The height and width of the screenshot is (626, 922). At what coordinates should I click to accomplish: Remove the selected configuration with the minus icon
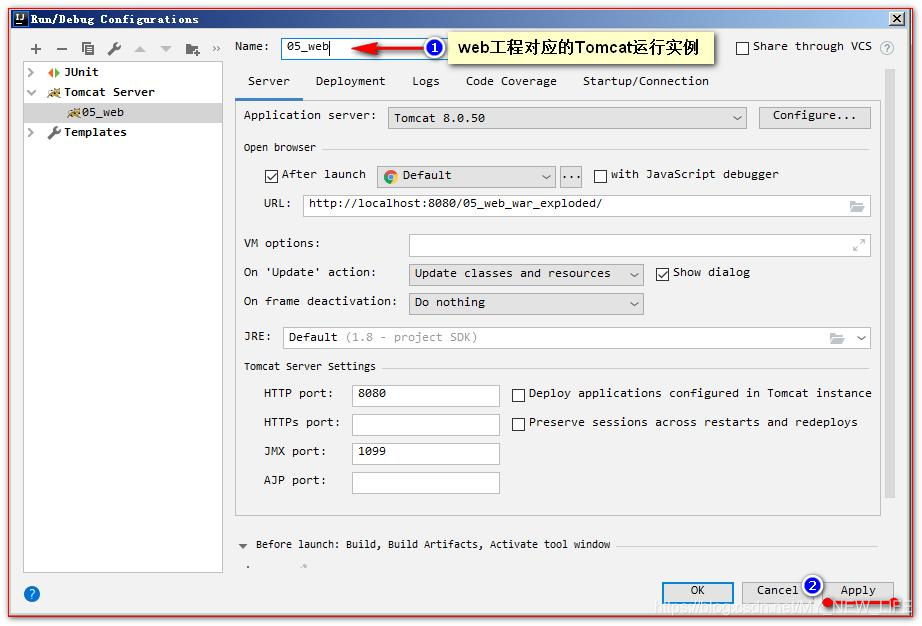click(x=62, y=49)
